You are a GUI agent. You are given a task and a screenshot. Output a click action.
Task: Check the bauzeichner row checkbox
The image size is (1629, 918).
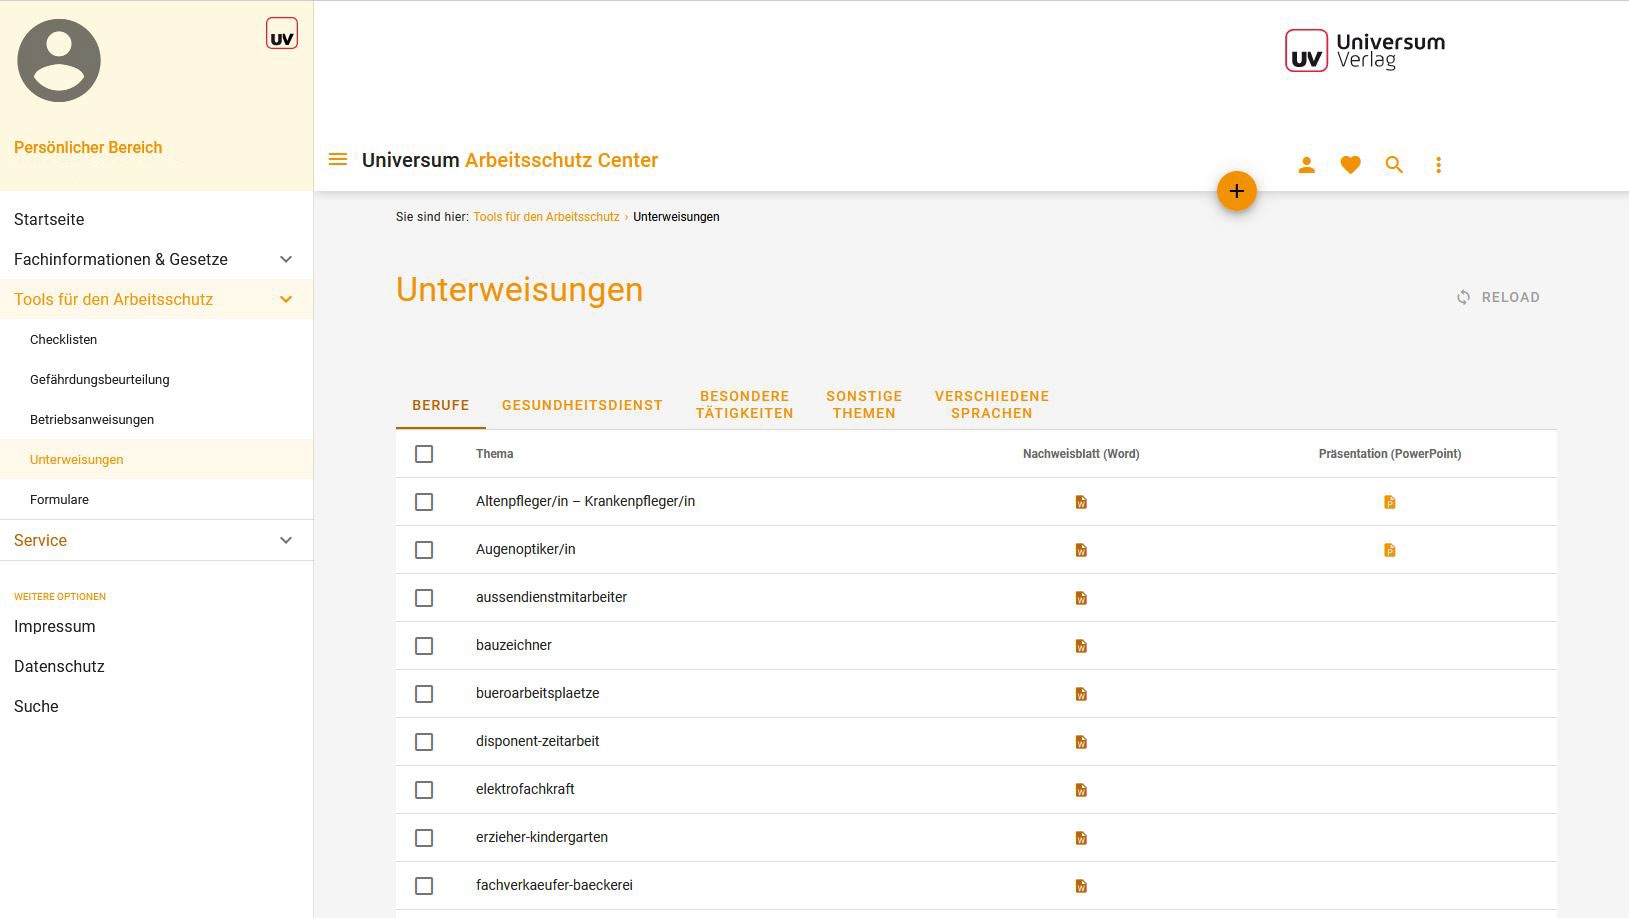coord(424,646)
